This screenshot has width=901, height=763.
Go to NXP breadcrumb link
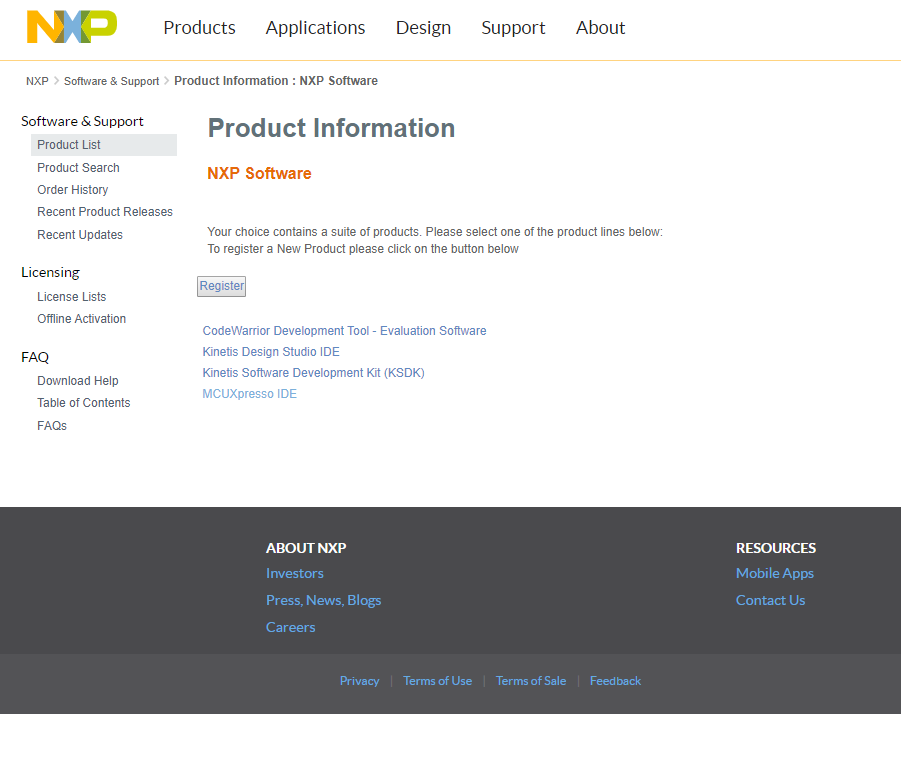37,81
